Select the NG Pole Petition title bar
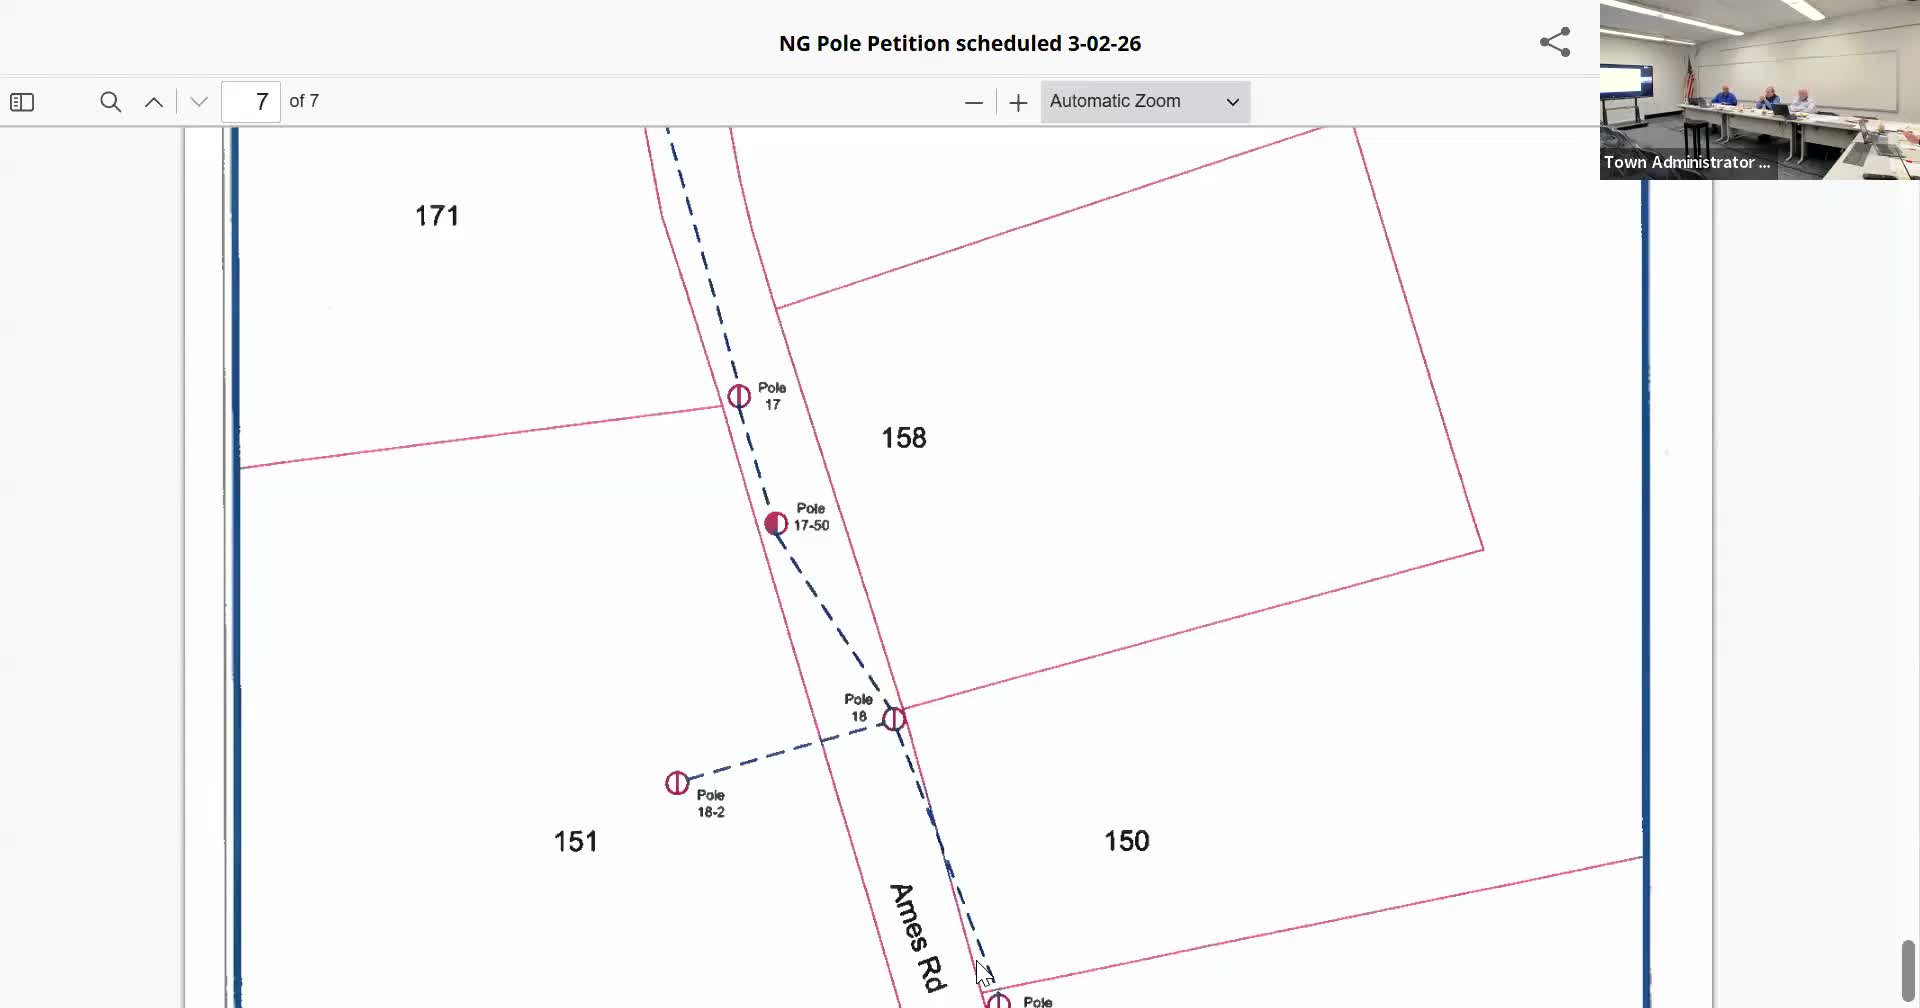 [959, 43]
